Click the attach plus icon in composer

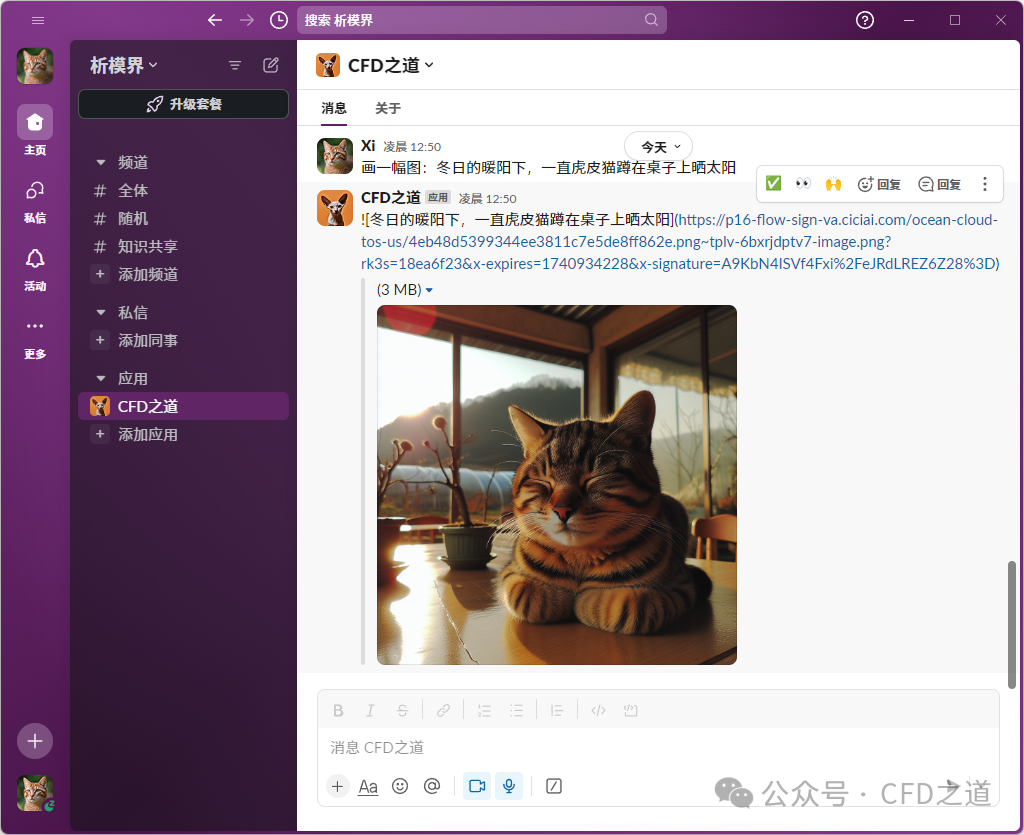click(337, 786)
